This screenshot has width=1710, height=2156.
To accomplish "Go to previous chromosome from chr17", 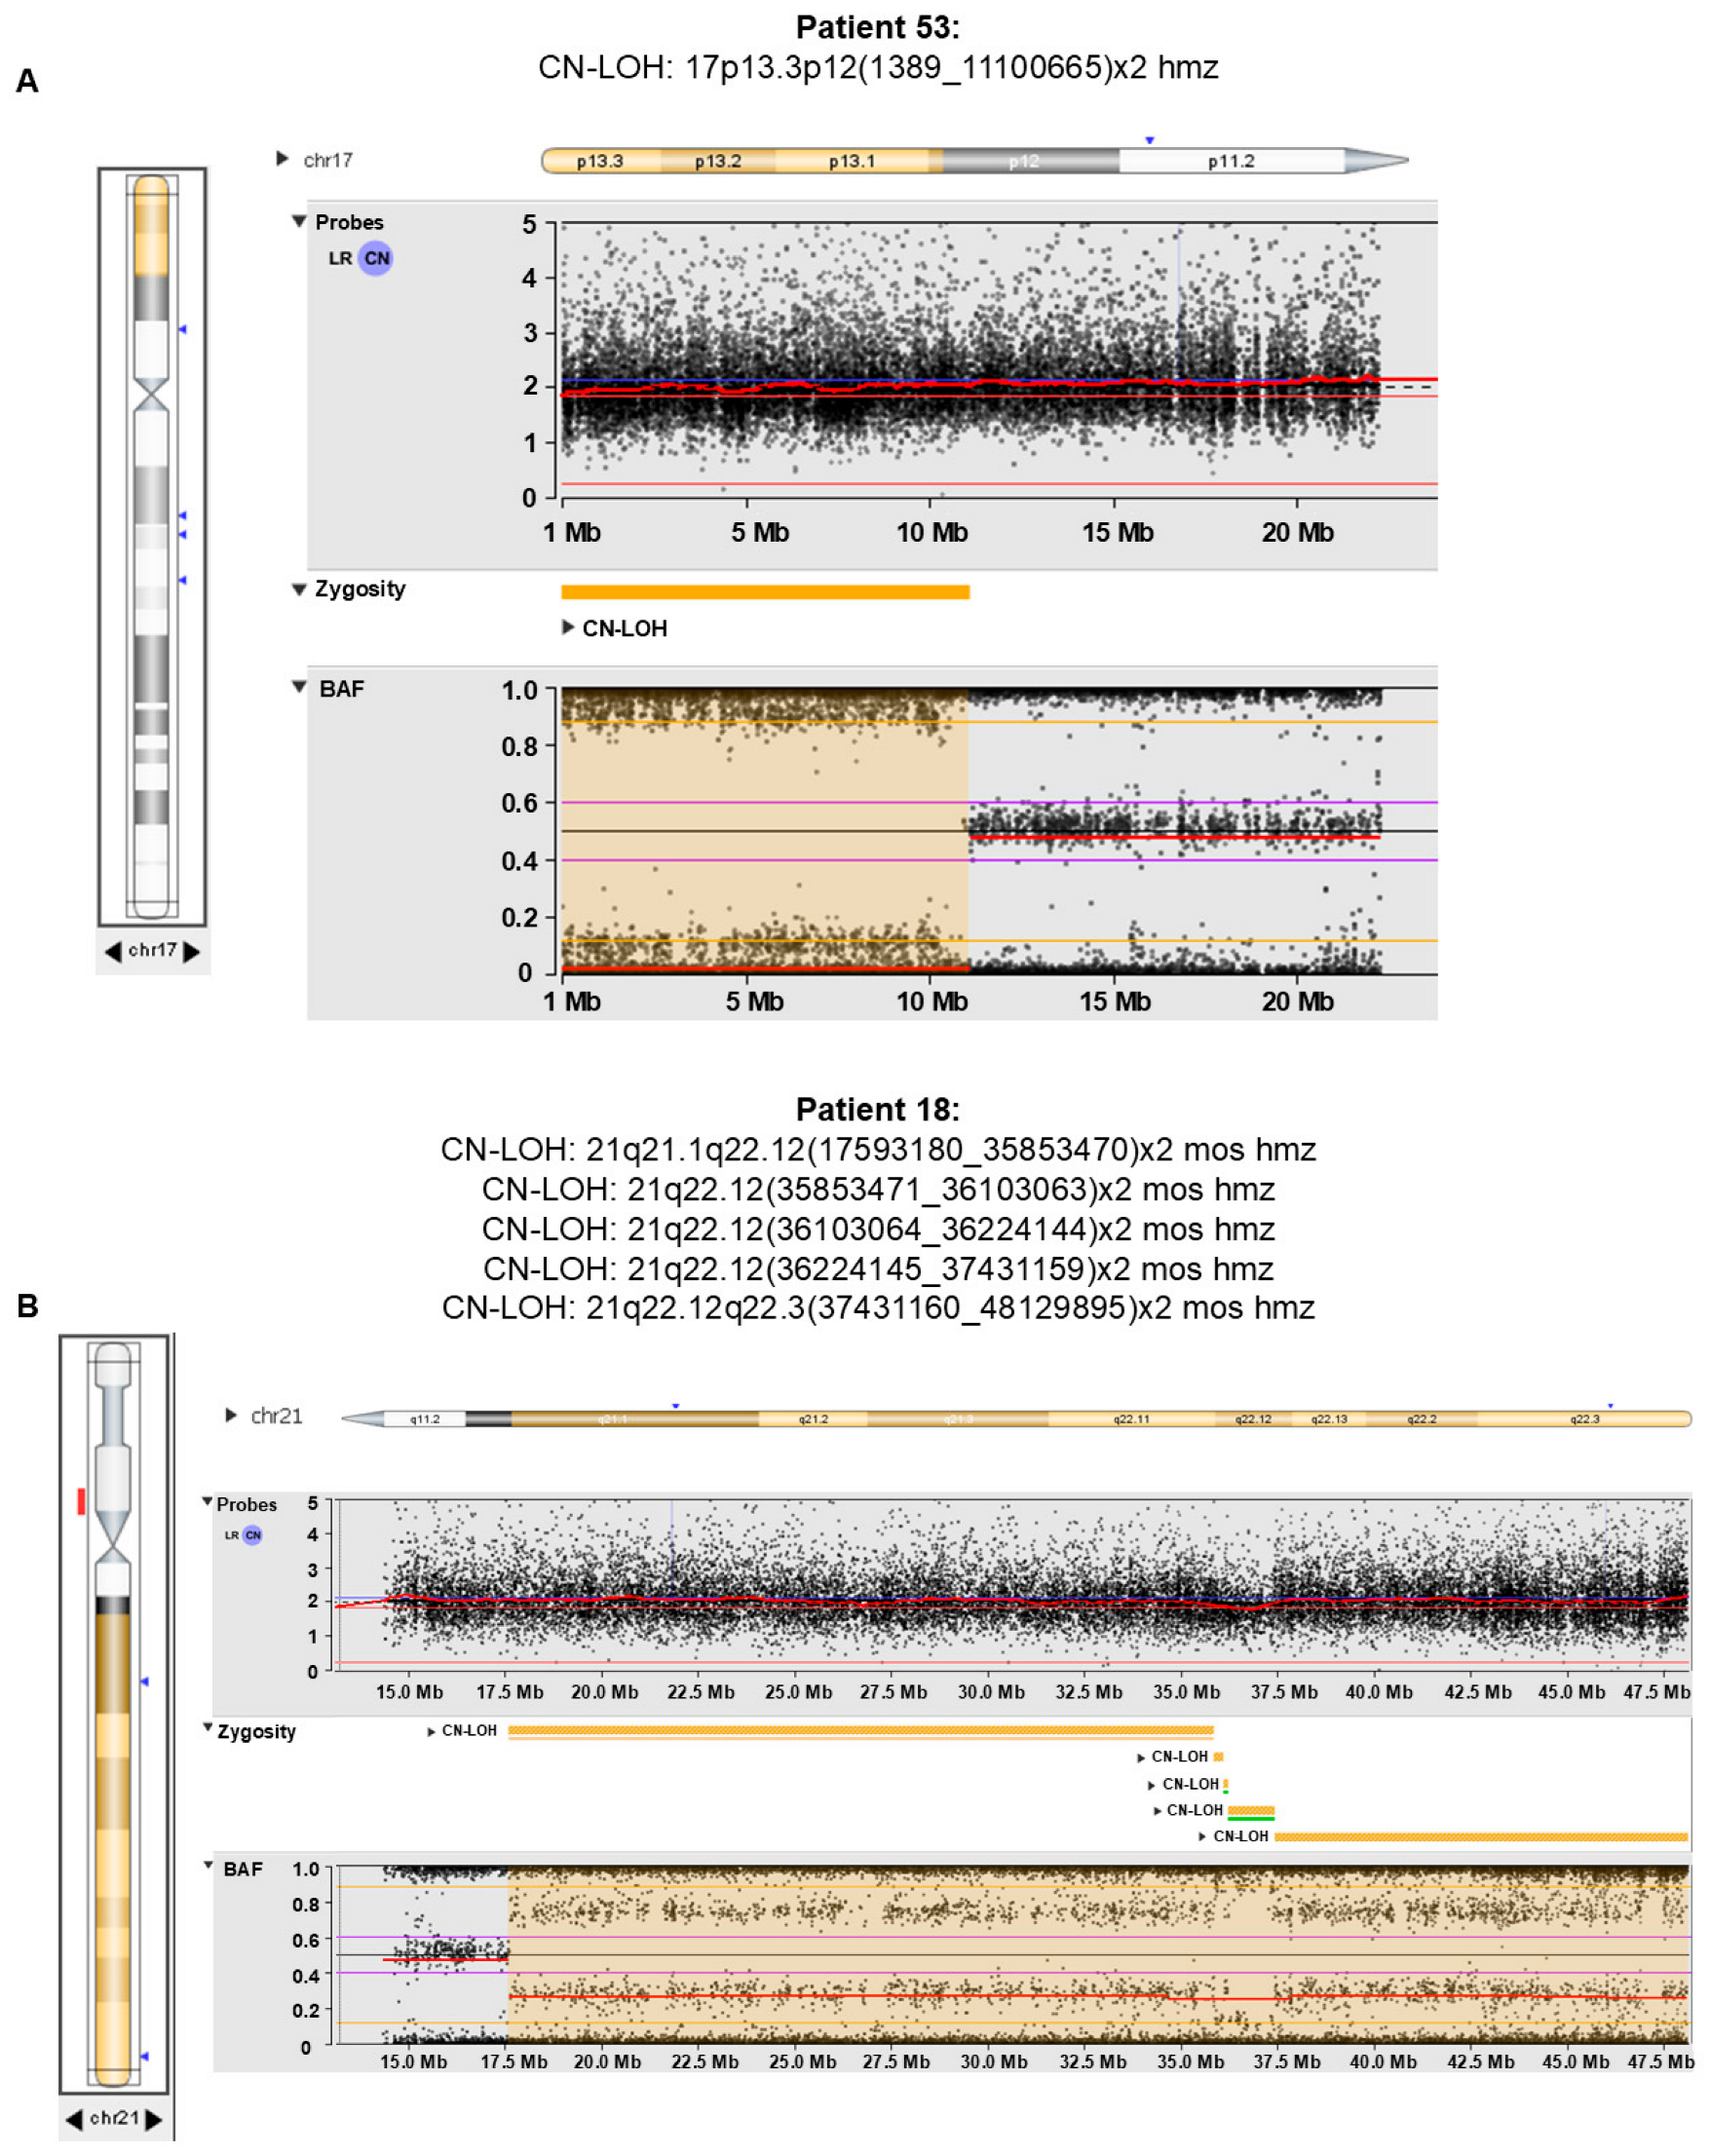I will point(113,951).
